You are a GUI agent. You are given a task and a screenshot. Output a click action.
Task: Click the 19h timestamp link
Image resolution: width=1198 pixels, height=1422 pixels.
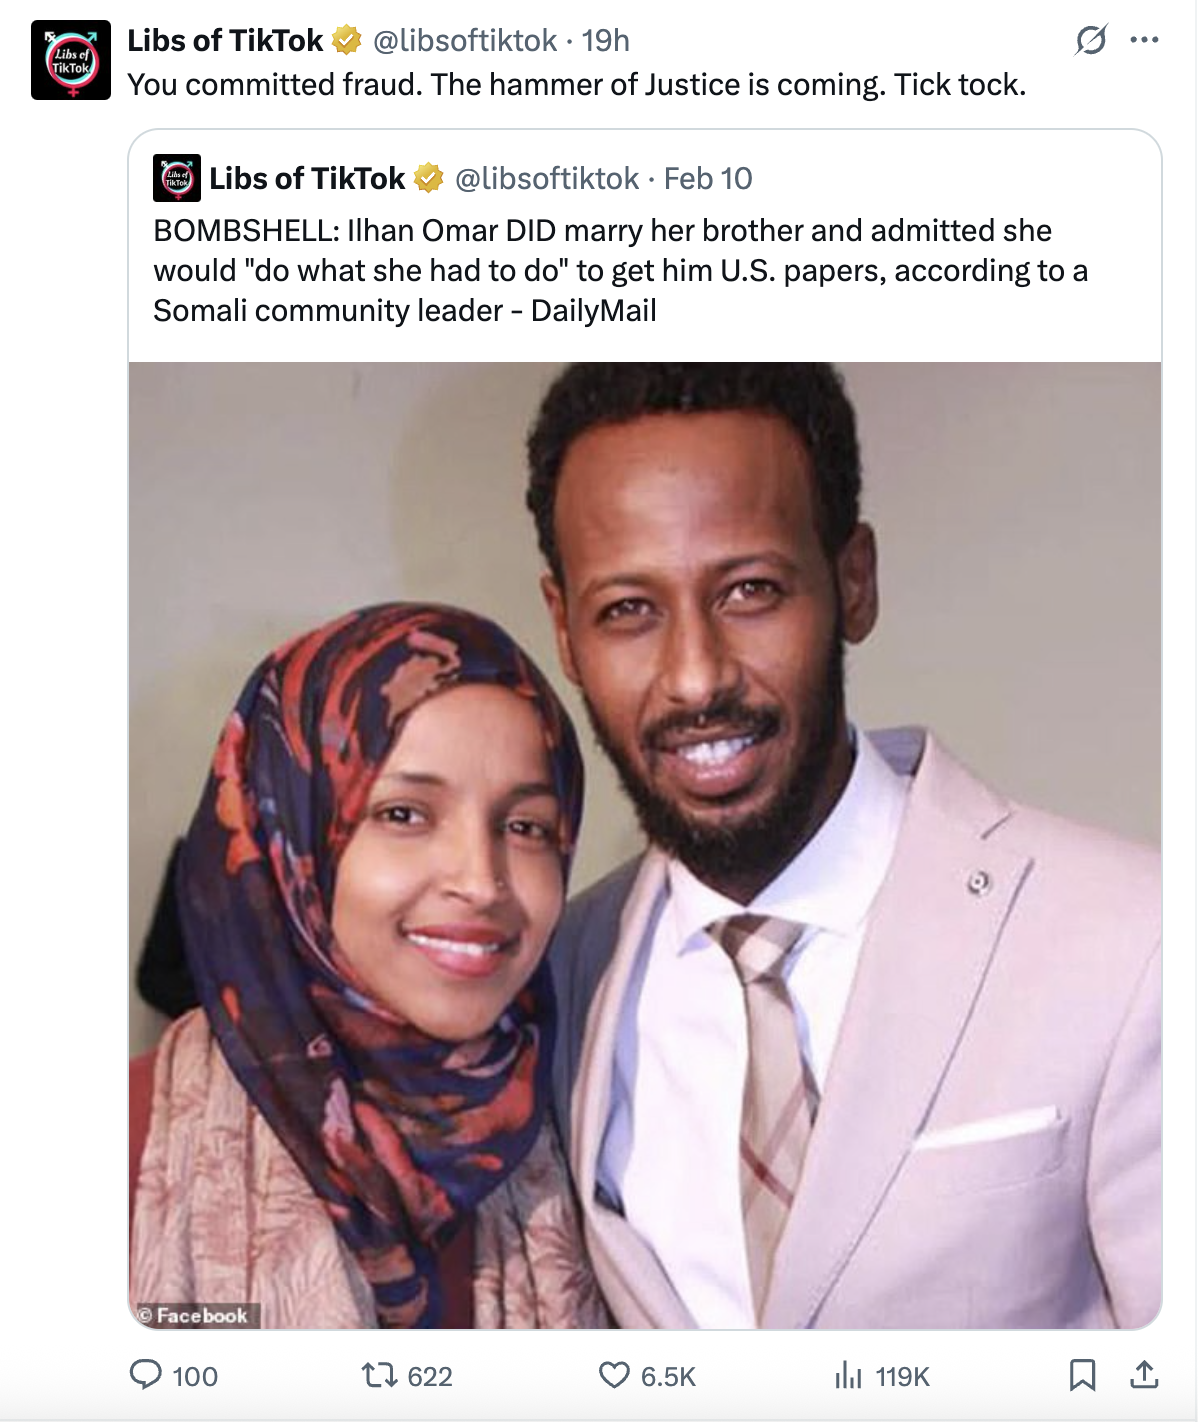pos(606,40)
